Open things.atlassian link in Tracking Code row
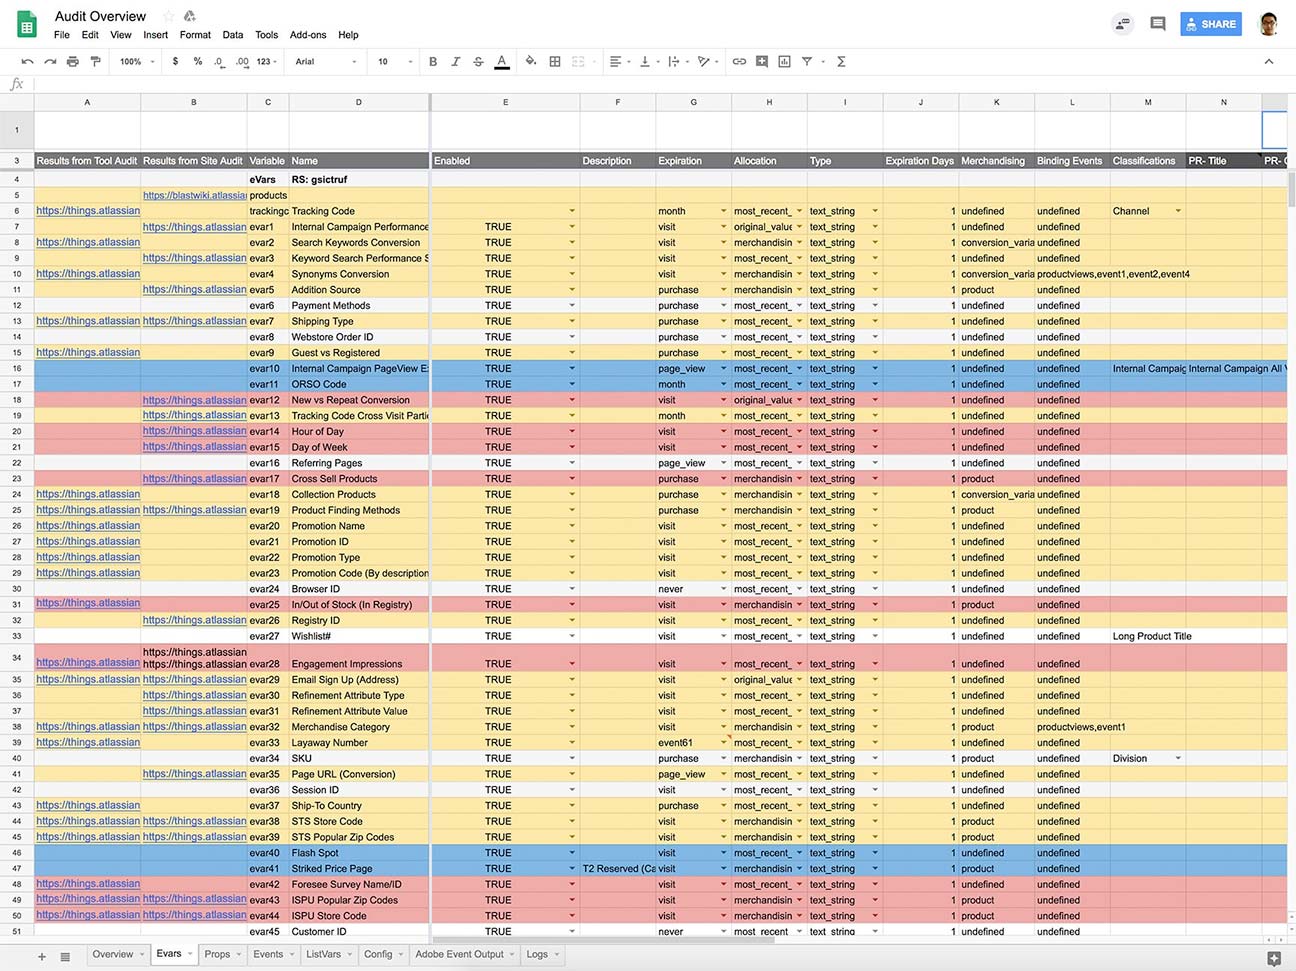Viewport: 1296px width, 971px height. click(88, 211)
